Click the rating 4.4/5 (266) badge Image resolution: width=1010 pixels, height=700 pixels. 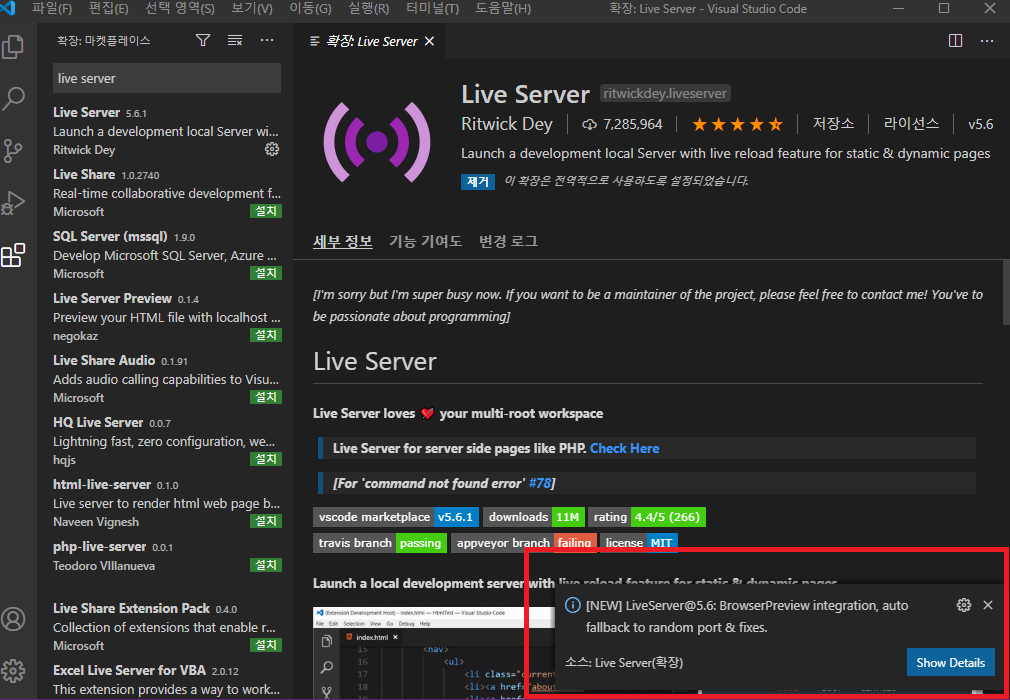coord(647,517)
